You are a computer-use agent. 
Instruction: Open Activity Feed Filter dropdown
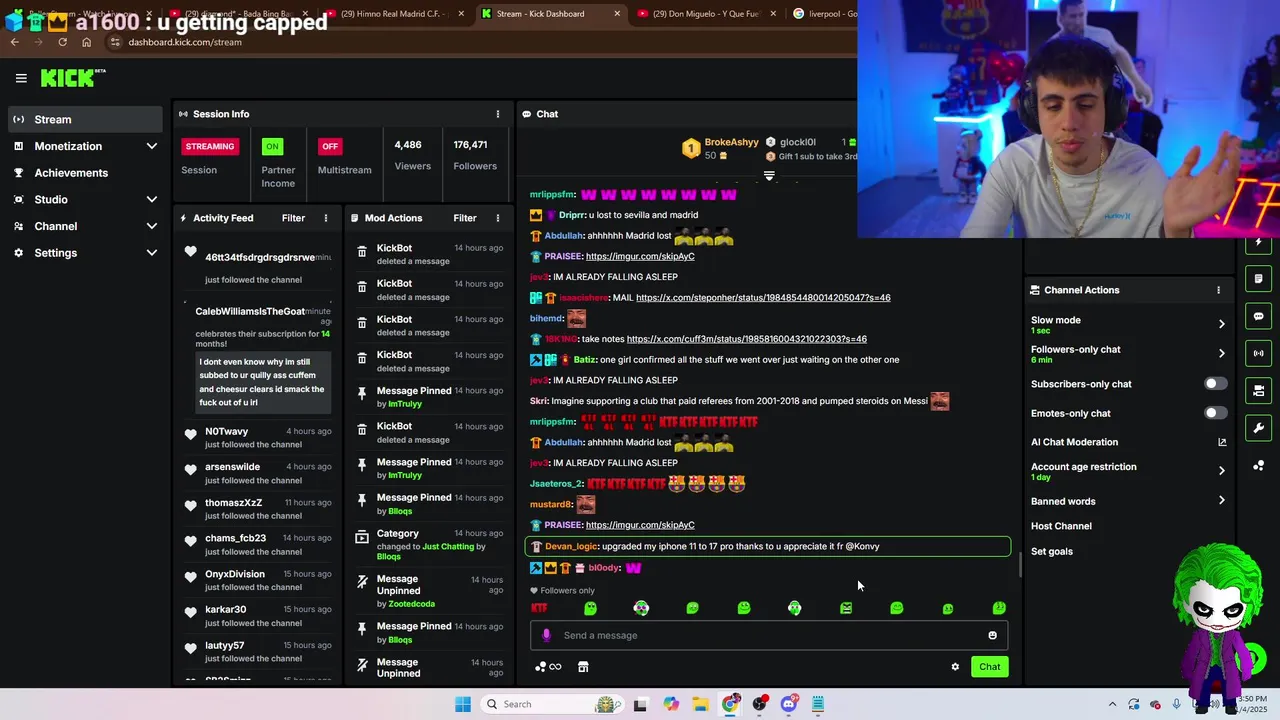tap(293, 218)
